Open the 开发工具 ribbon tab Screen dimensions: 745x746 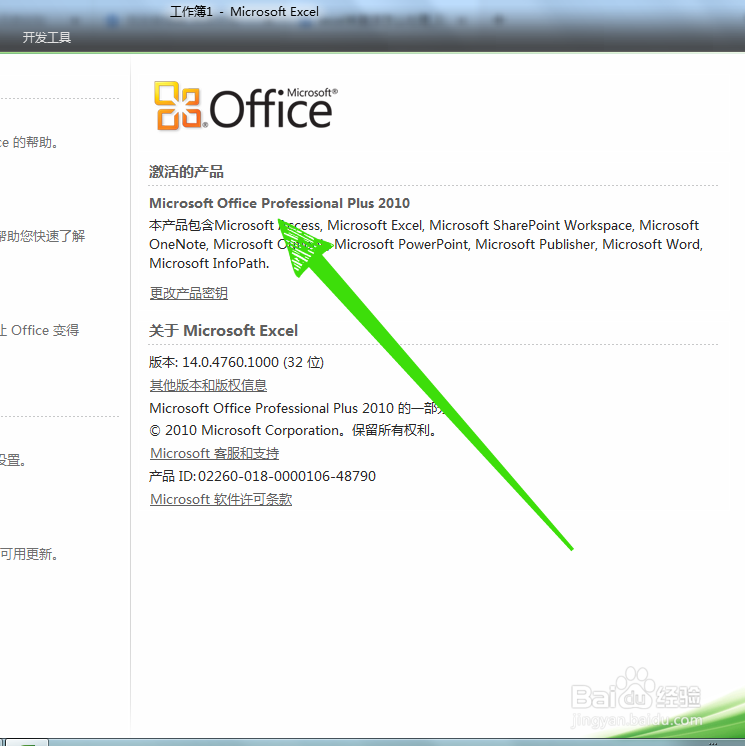coord(47,38)
